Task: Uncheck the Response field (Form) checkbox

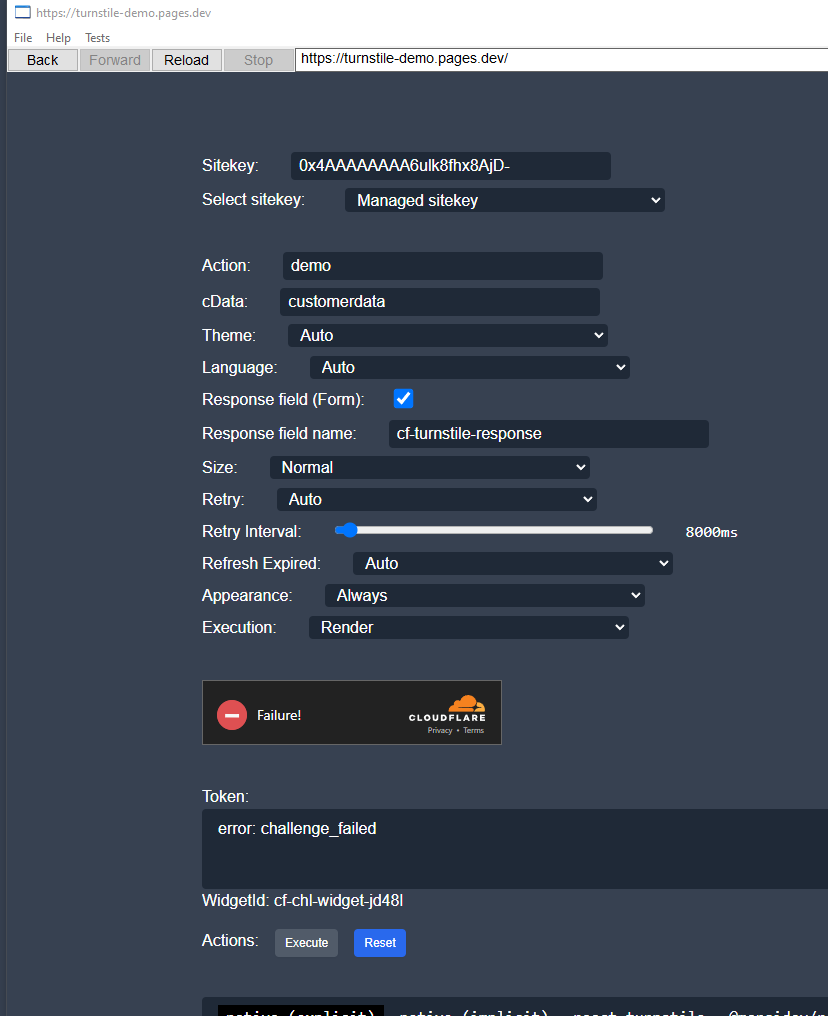Action: (x=403, y=398)
